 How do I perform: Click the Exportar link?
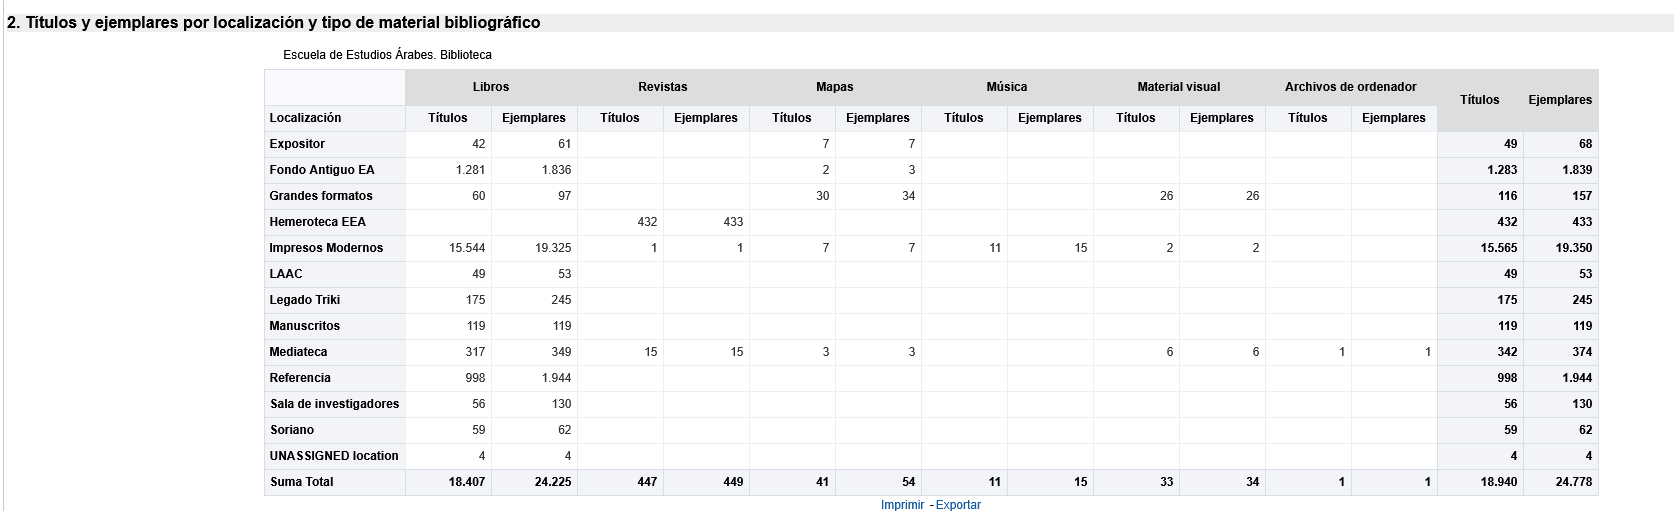pos(958,504)
